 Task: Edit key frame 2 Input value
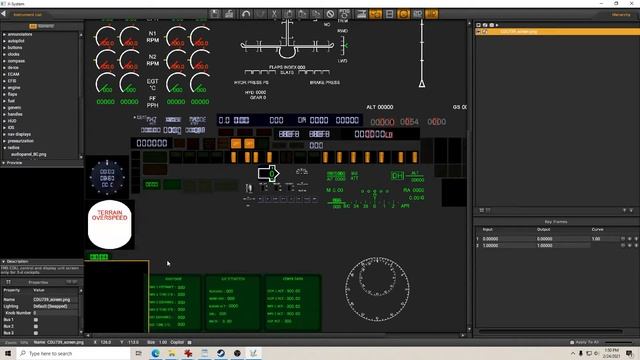[508, 245]
